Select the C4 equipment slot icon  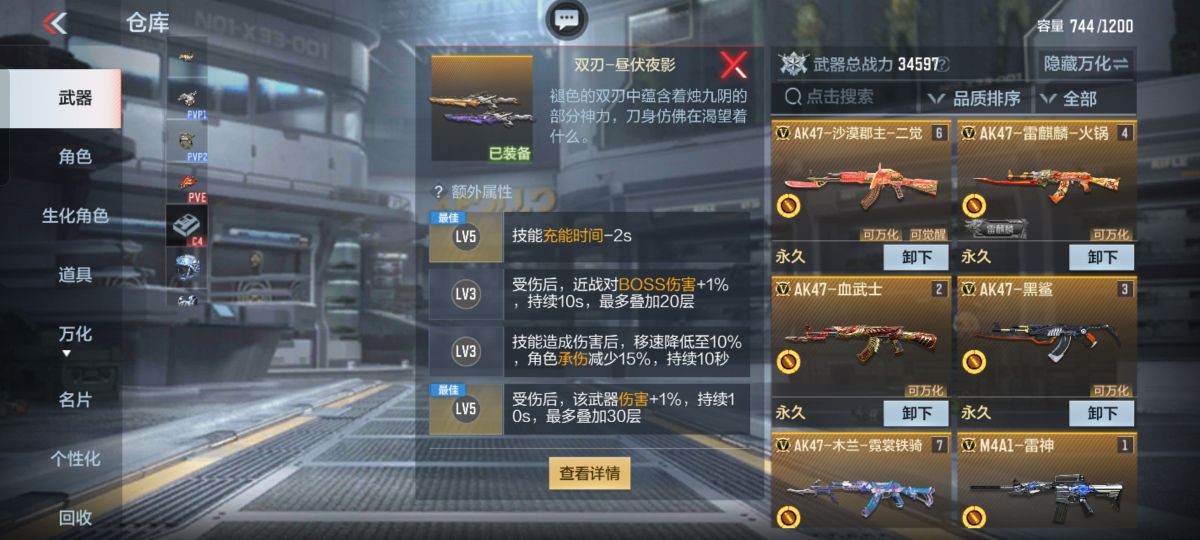187,226
